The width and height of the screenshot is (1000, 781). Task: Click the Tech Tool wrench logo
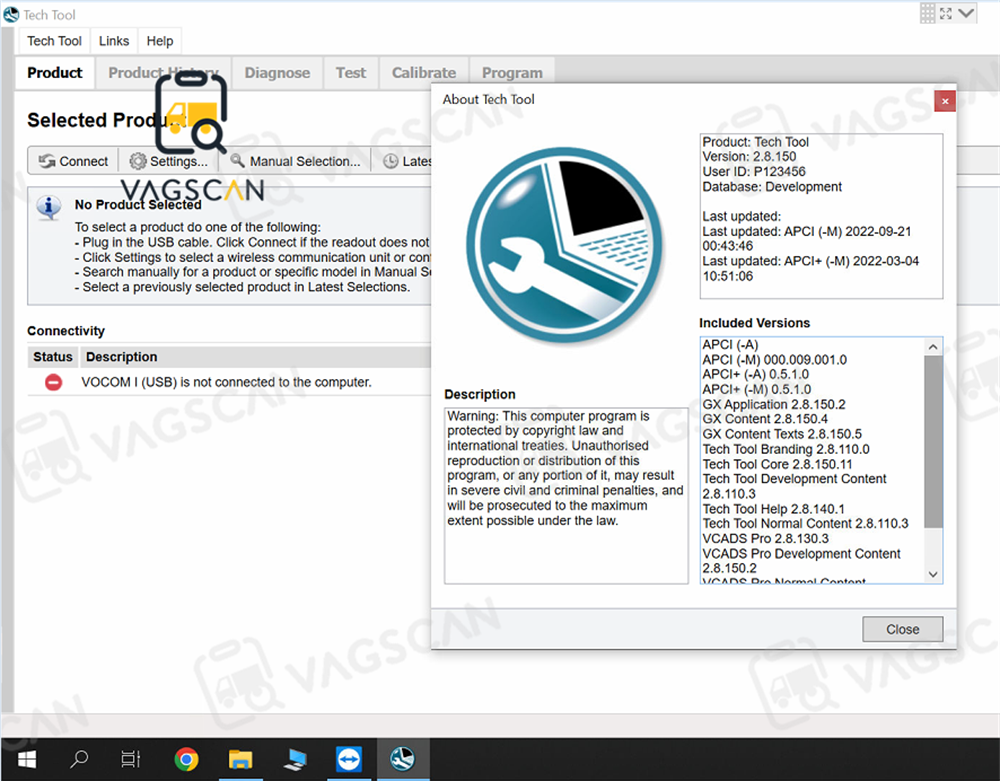[564, 245]
